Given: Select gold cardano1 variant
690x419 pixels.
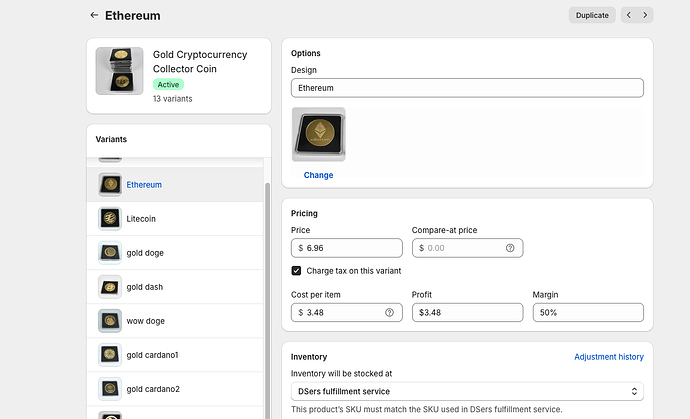Looking at the screenshot, I should [152, 355].
